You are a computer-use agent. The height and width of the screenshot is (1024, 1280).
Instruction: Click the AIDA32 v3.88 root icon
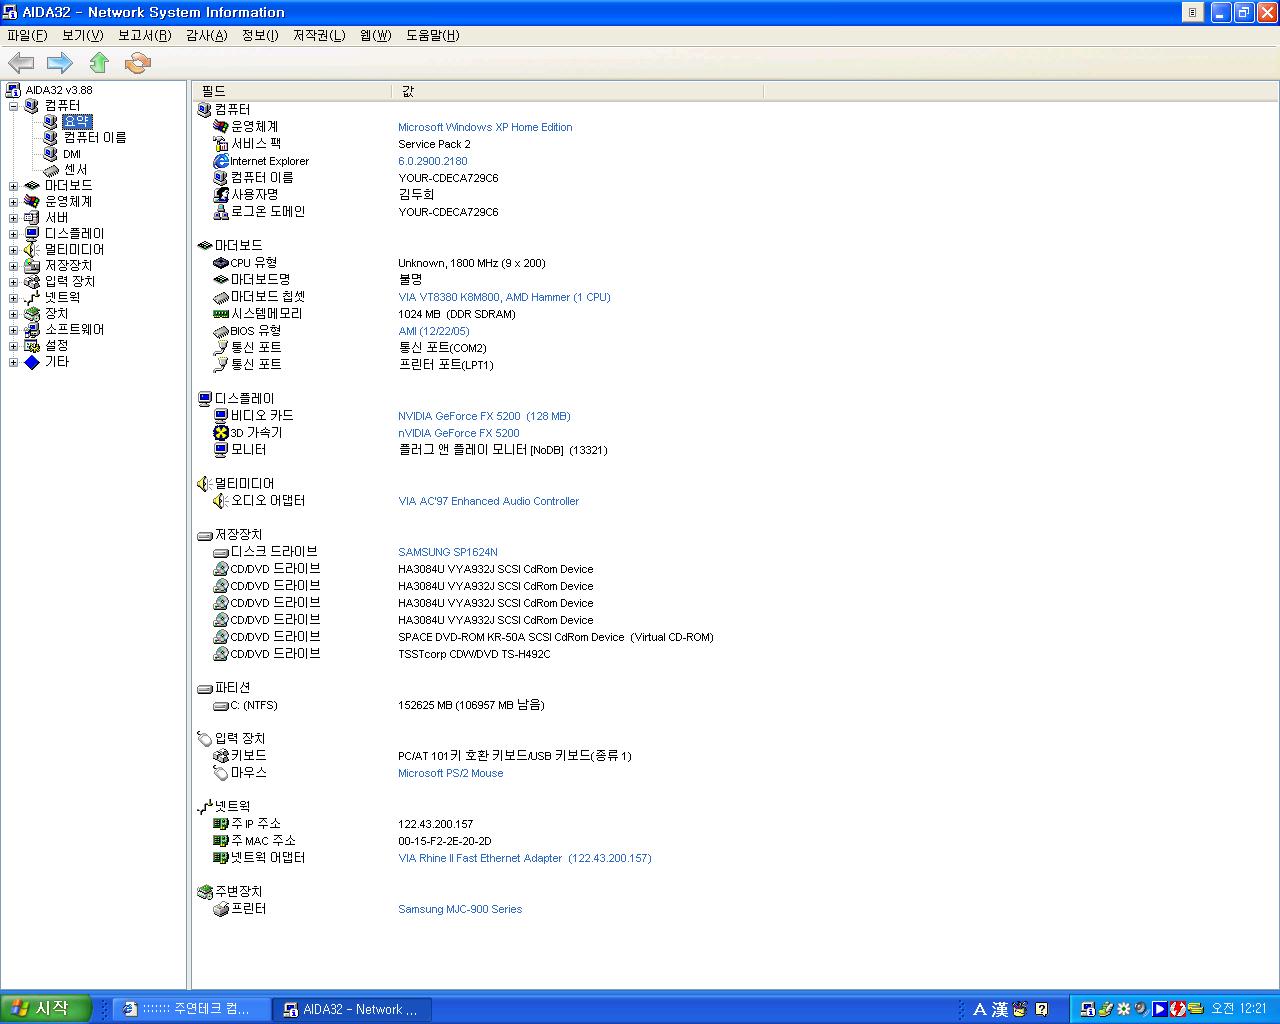pyautogui.click(x=13, y=90)
